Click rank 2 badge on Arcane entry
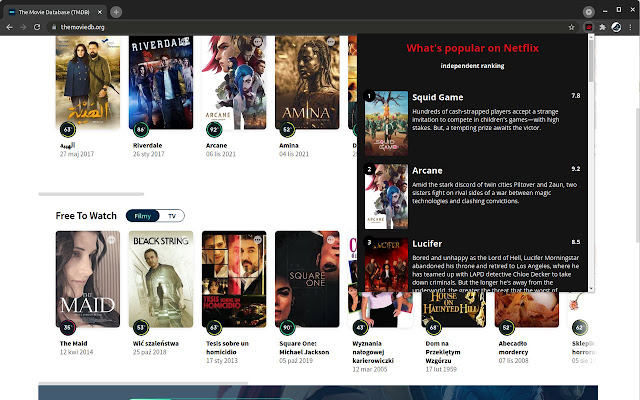The image size is (640, 400). [369, 169]
